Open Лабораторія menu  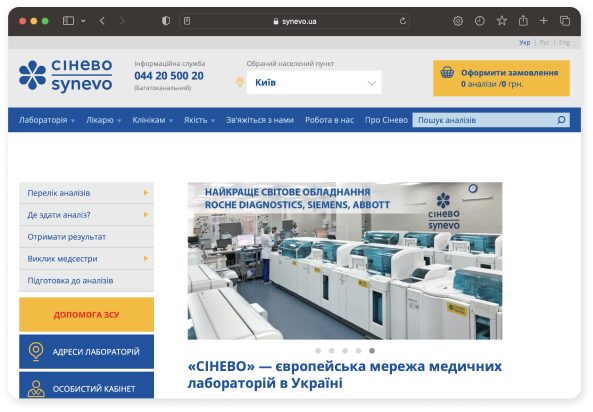[x=47, y=120]
